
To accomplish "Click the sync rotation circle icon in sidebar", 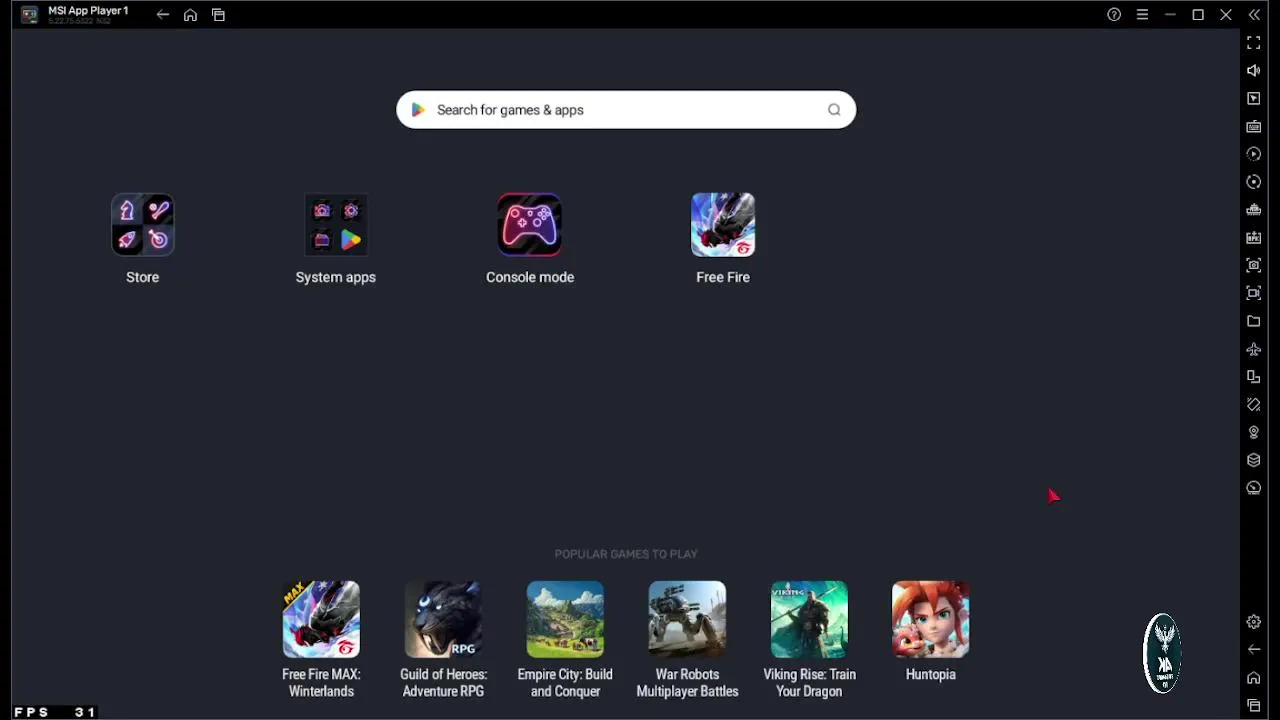I will [x=1254, y=182].
